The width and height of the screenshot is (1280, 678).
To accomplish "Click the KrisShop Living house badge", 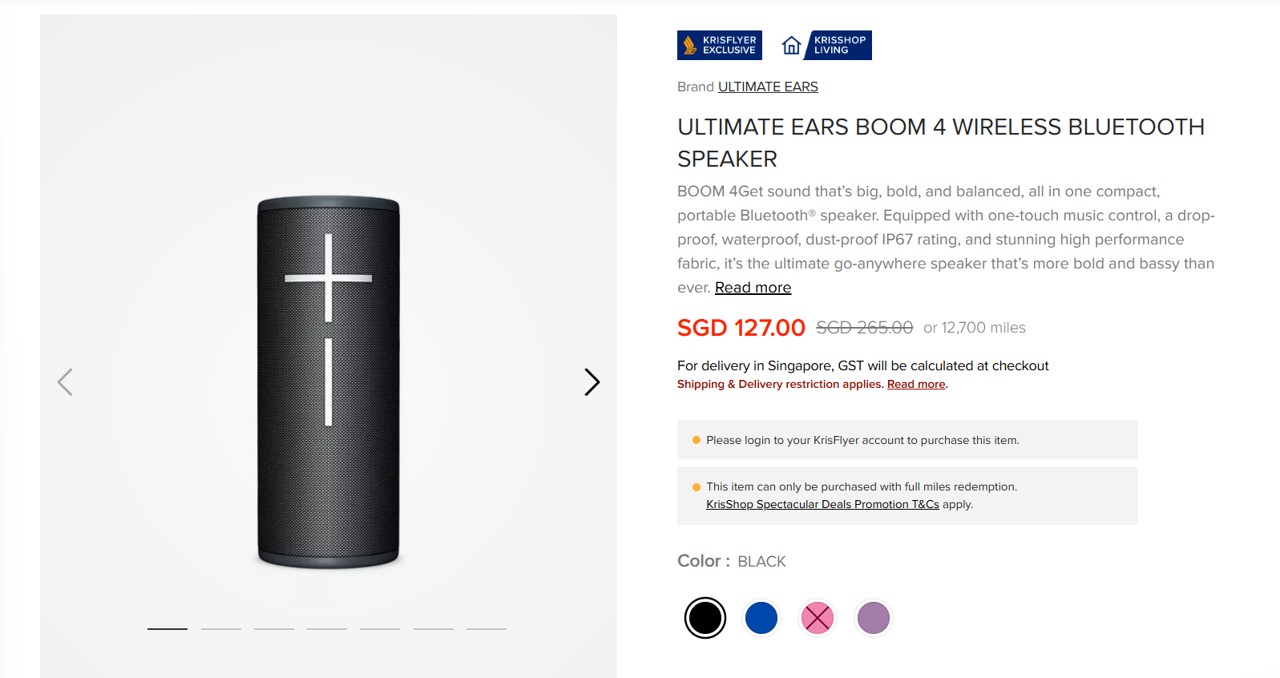I will point(825,45).
